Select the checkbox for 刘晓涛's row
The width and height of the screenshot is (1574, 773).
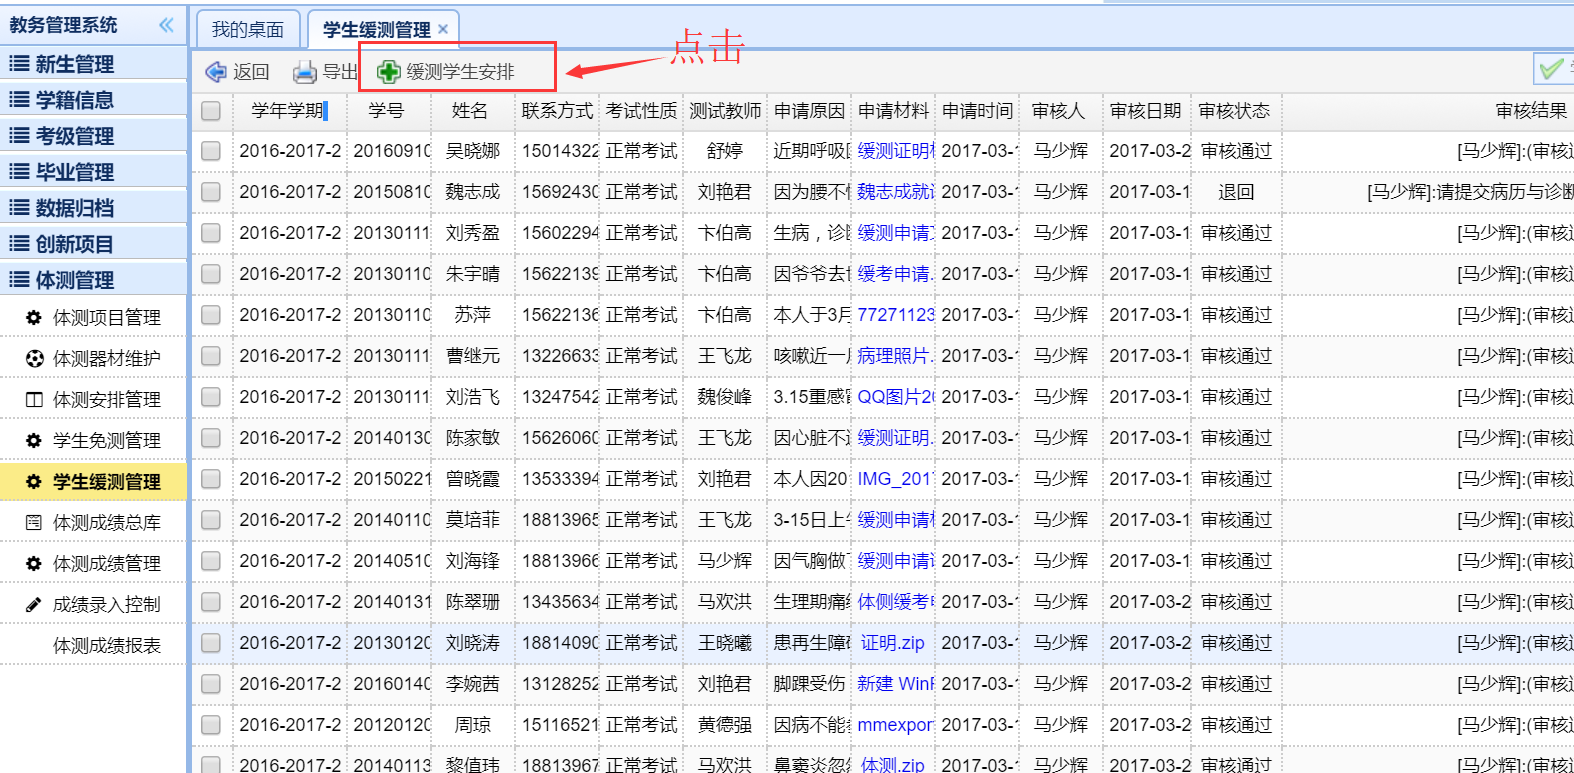pos(211,643)
